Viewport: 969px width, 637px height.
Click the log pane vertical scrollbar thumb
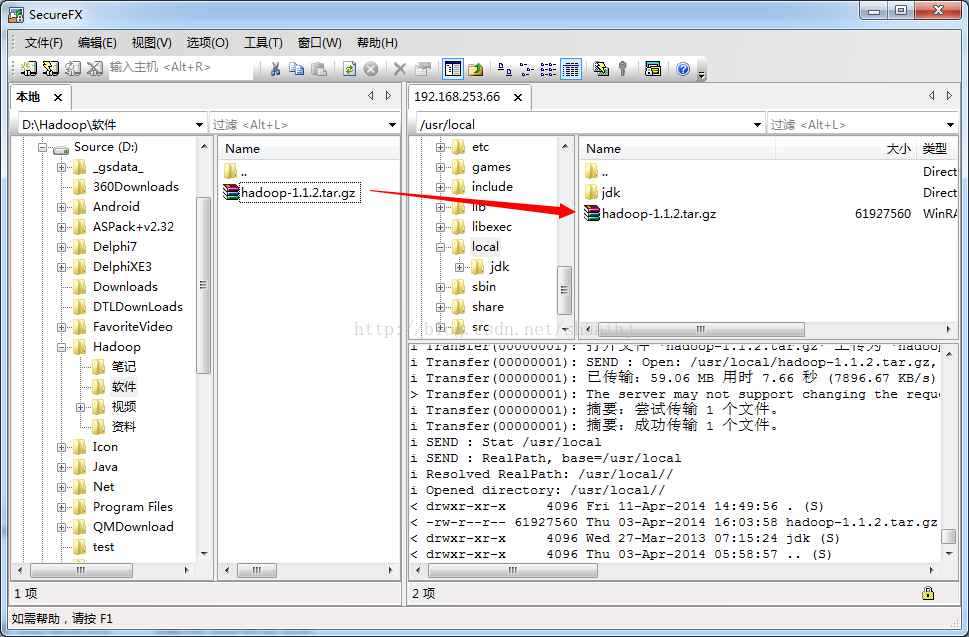pyautogui.click(x=949, y=535)
